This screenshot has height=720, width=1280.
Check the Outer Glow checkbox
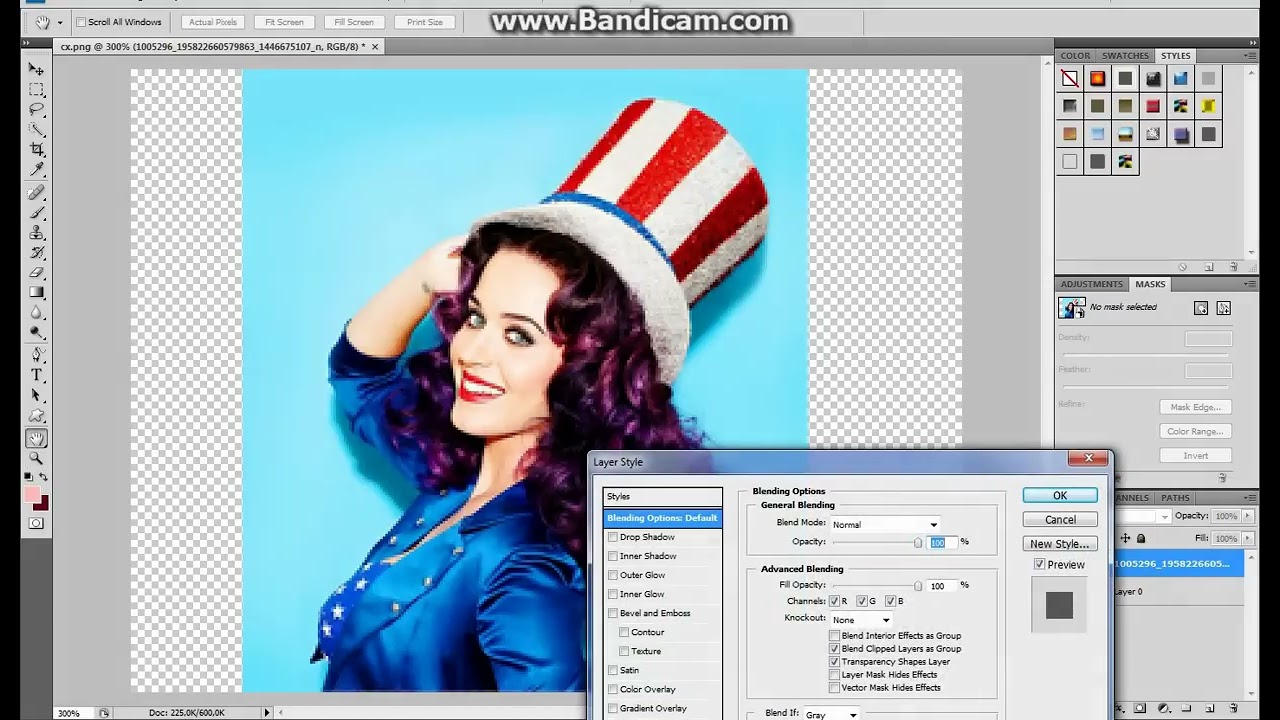pyautogui.click(x=613, y=575)
